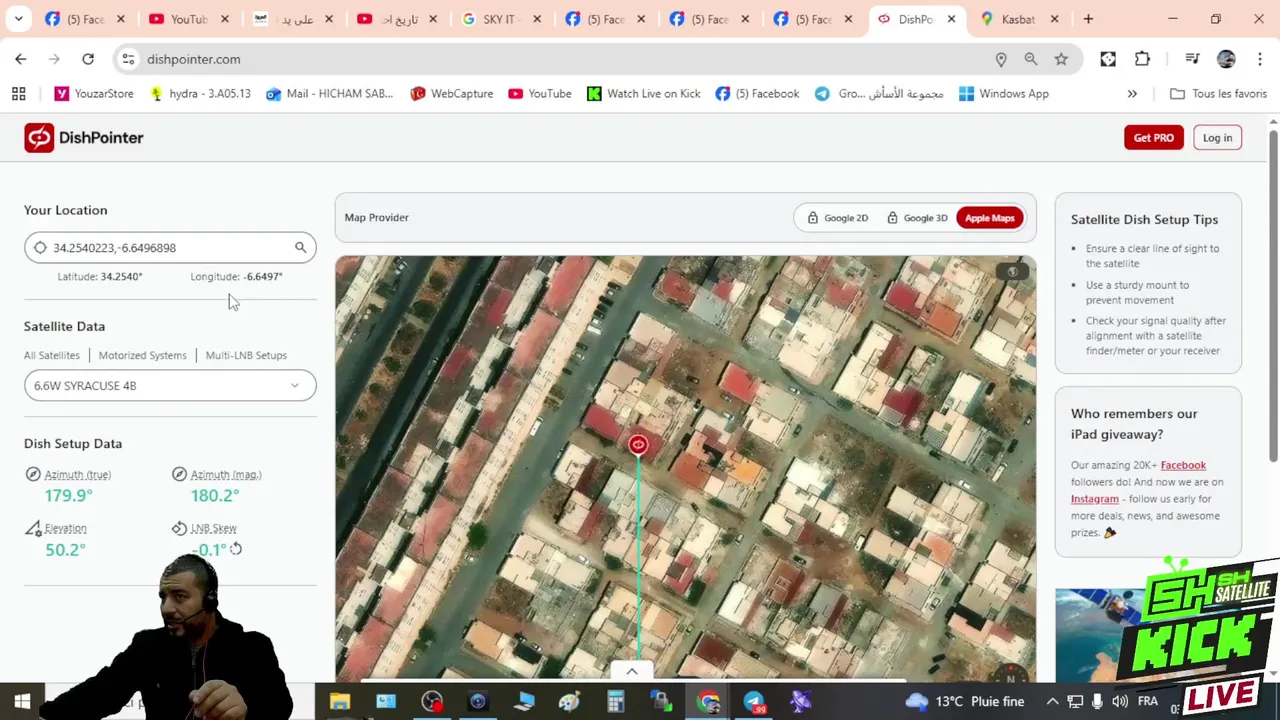Close the DishPointer browser tab
This screenshot has height=720, width=1280.
[951, 19]
